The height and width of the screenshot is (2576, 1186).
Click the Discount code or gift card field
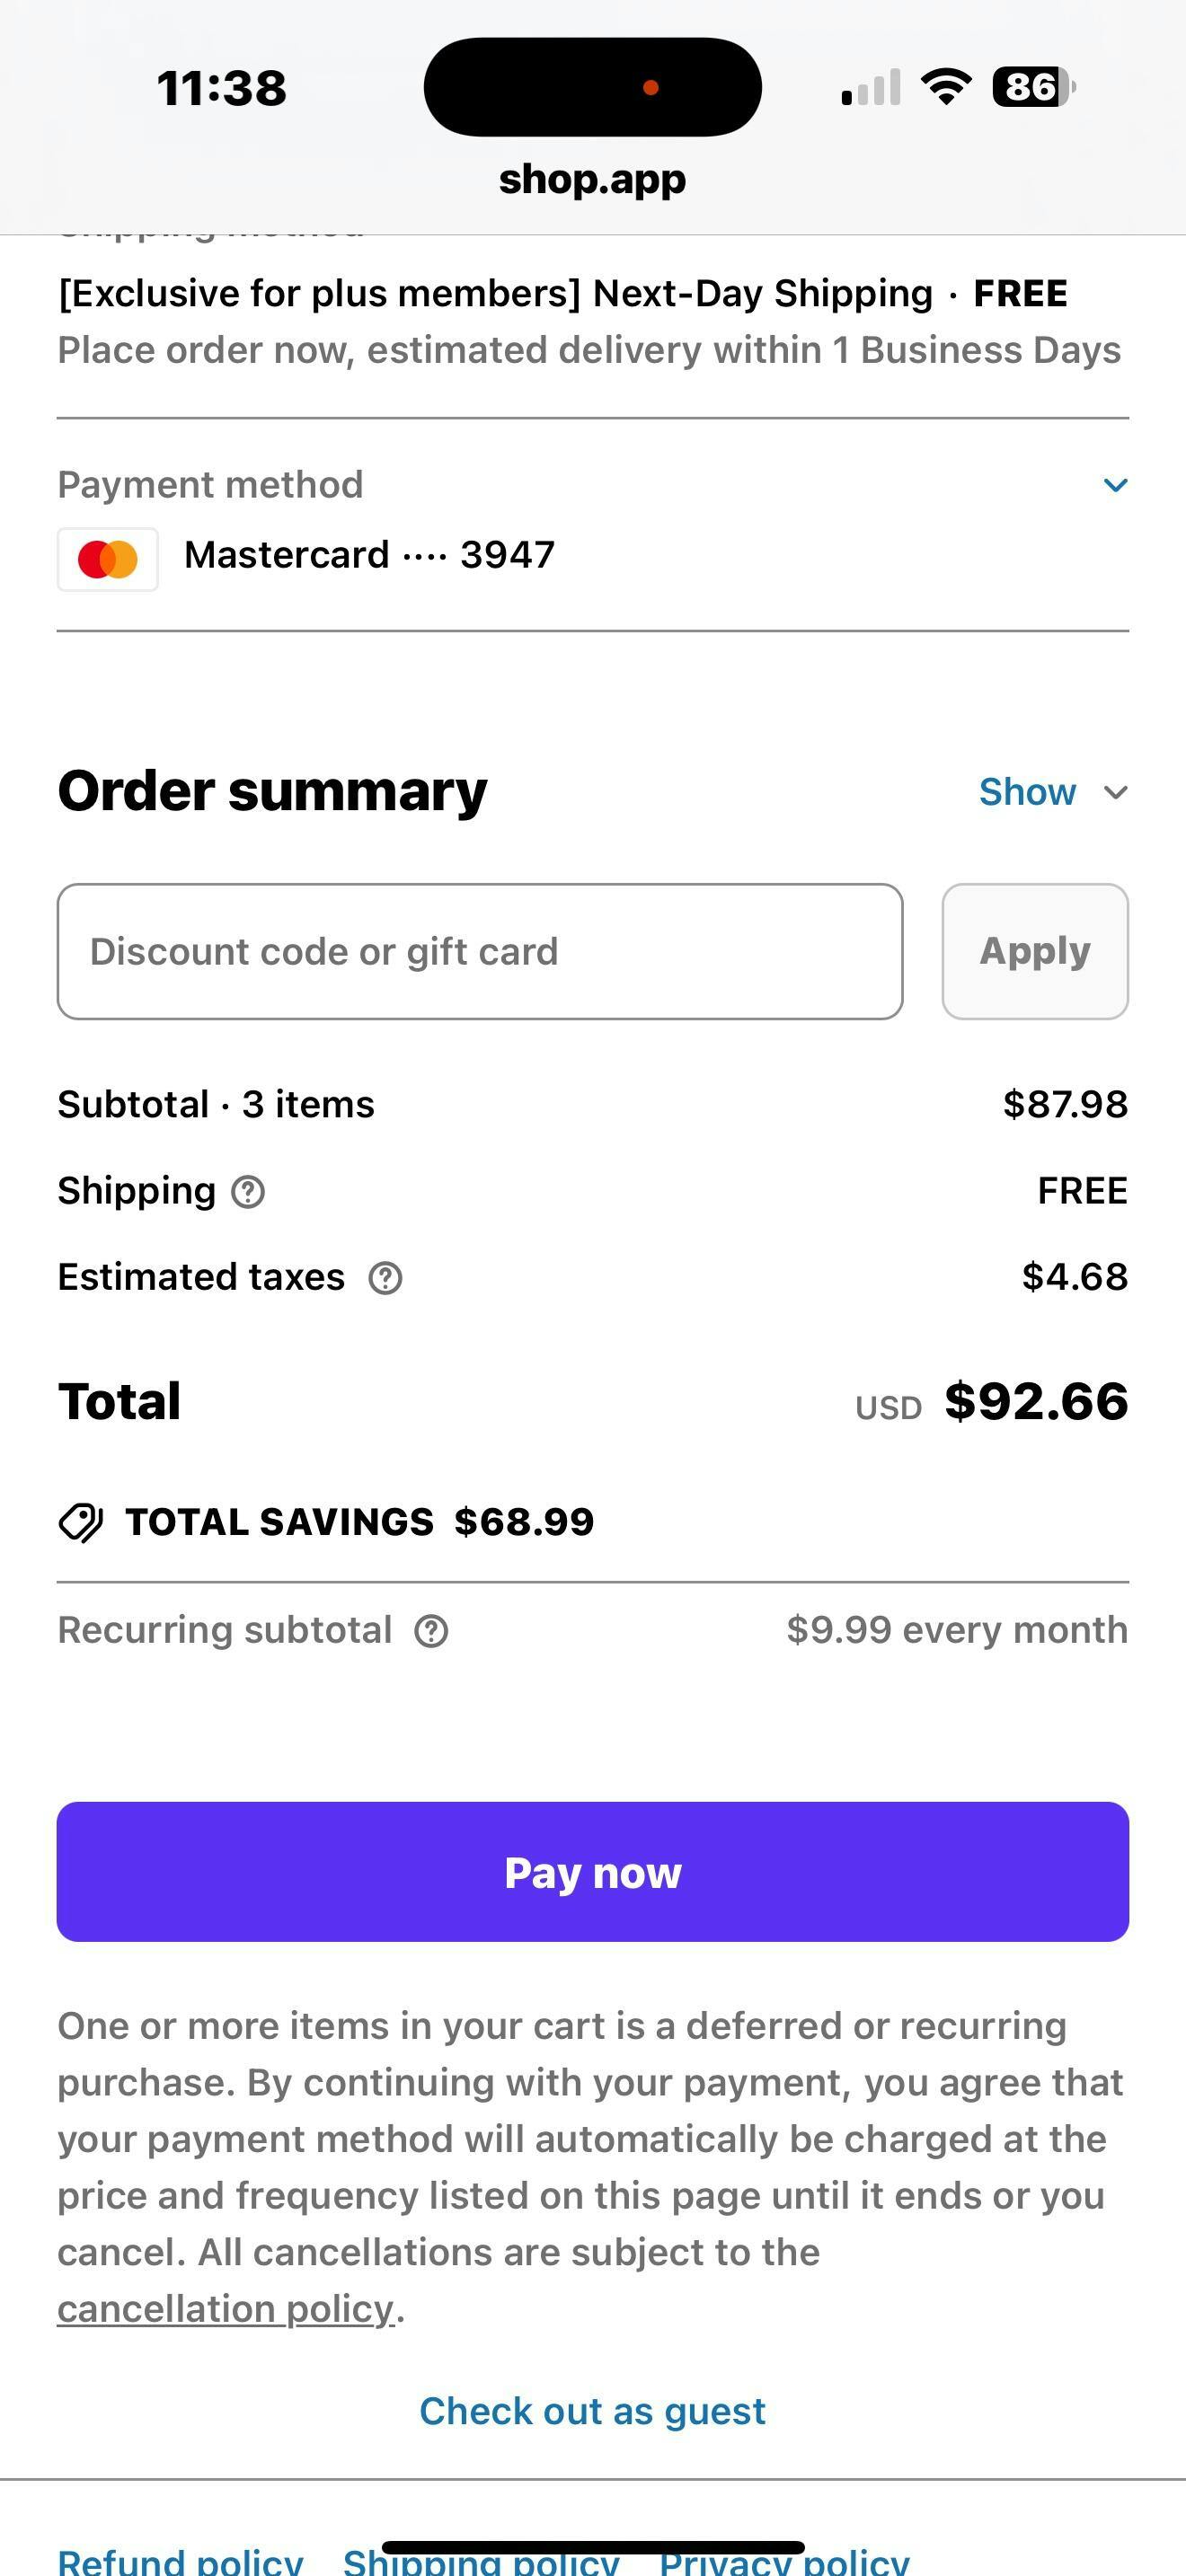tap(480, 951)
